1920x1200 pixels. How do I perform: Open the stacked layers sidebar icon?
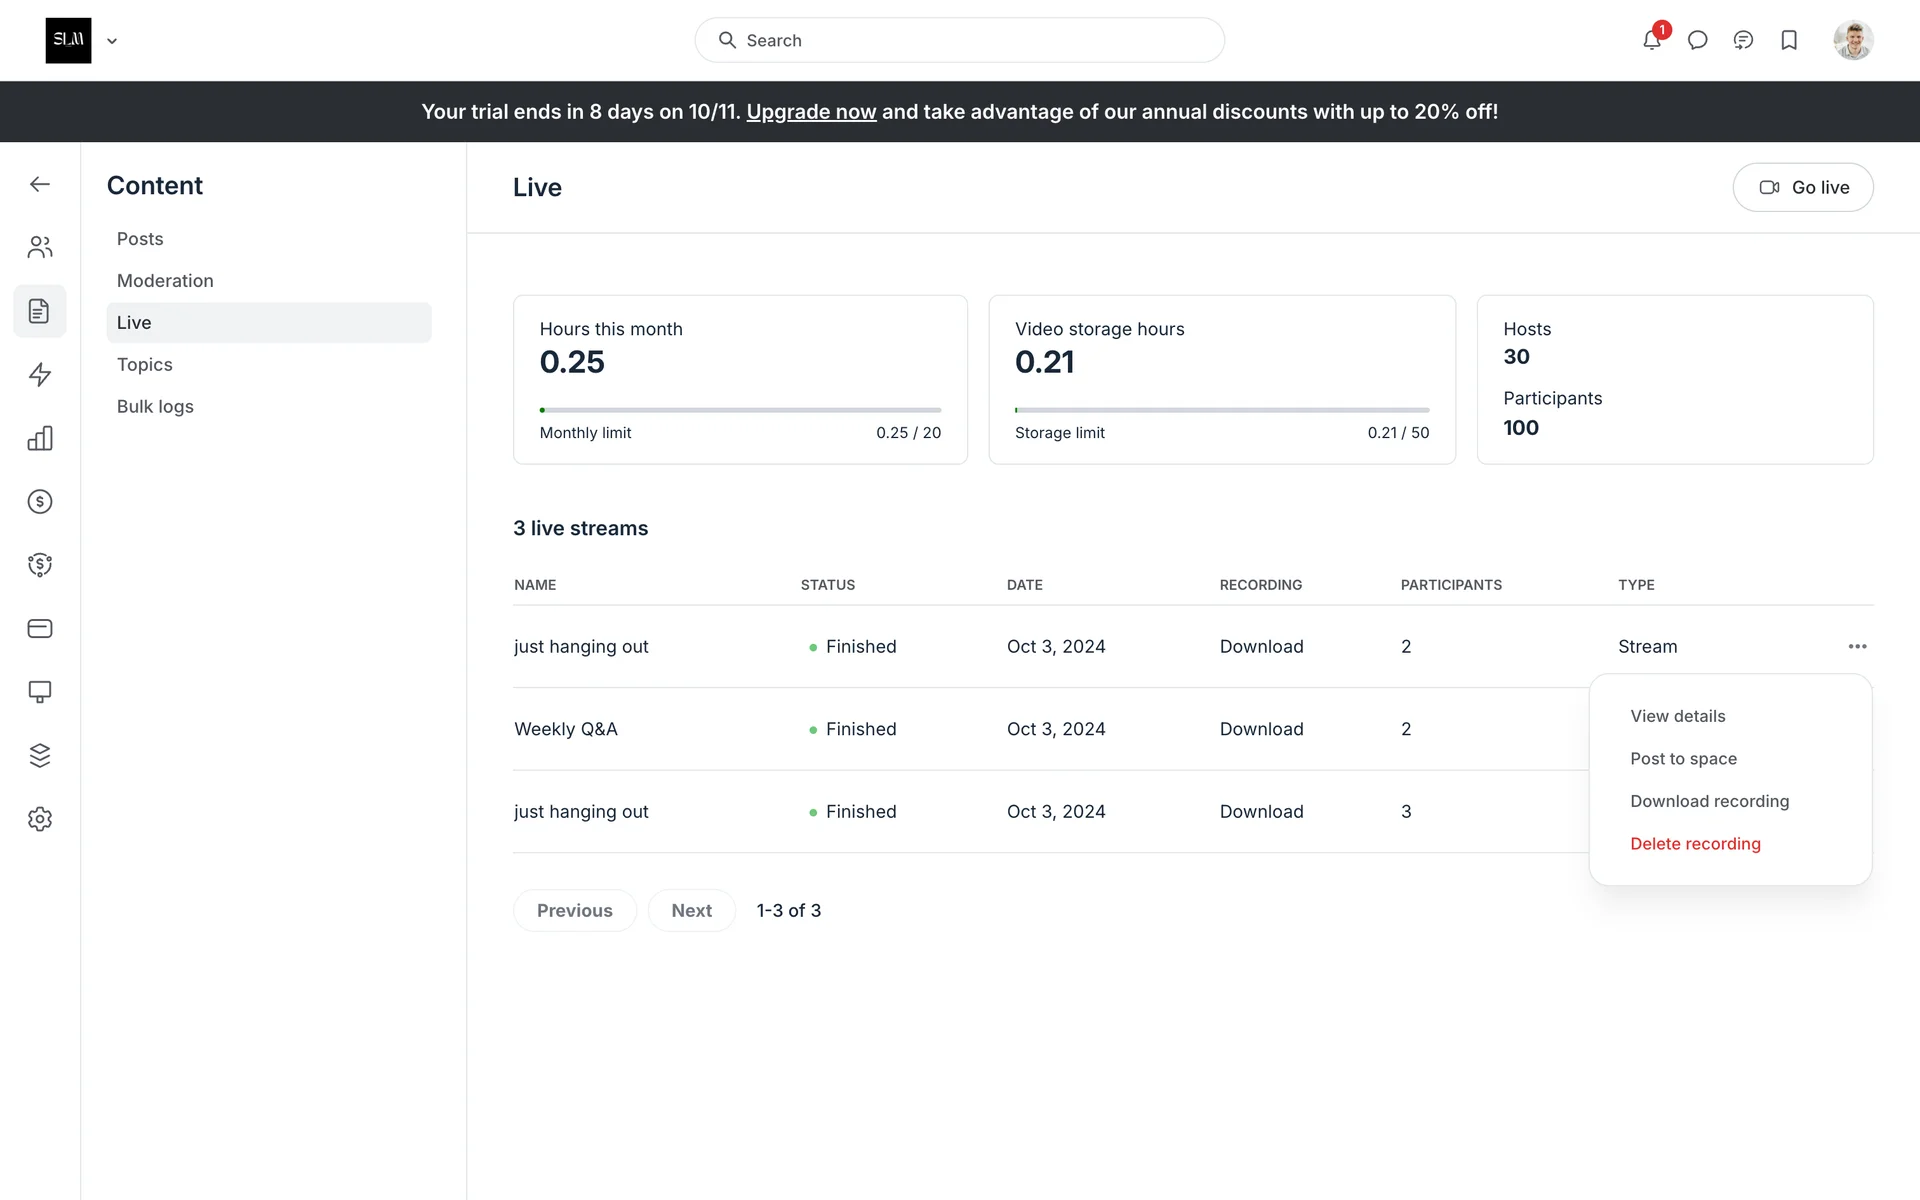[40, 755]
